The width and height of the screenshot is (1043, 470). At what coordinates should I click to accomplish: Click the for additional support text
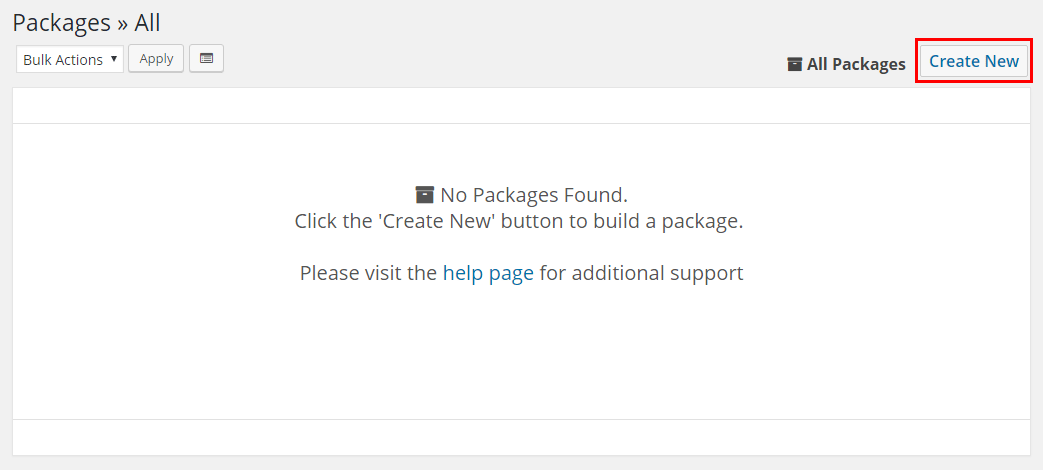click(641, 273)
